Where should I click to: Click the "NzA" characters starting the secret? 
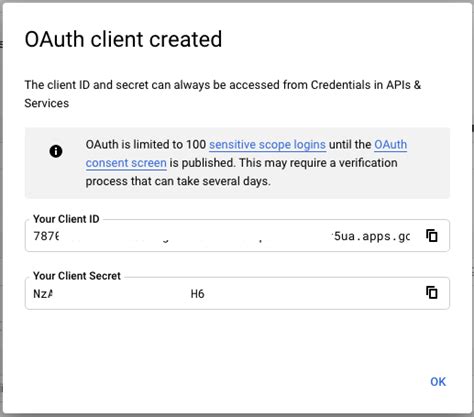click(43, 294)
